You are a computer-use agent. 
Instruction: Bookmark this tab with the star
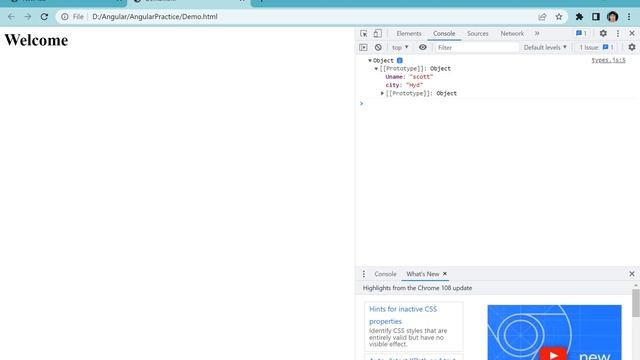pos(559,17)
